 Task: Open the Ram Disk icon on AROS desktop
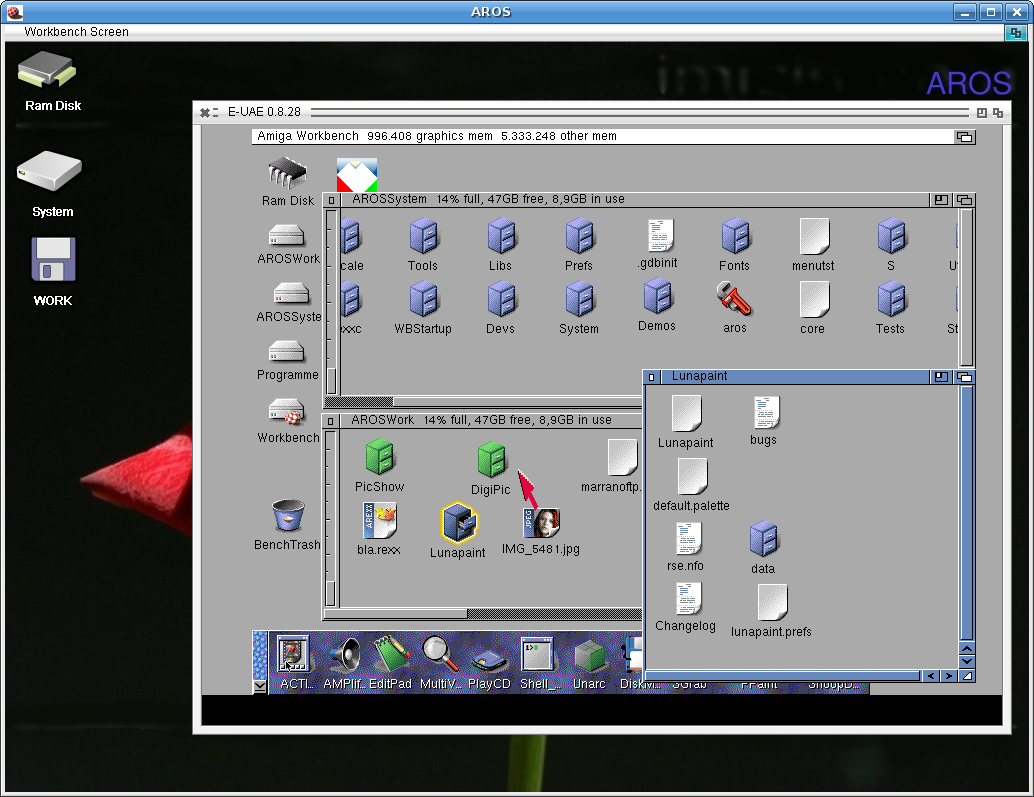[47, 72]
